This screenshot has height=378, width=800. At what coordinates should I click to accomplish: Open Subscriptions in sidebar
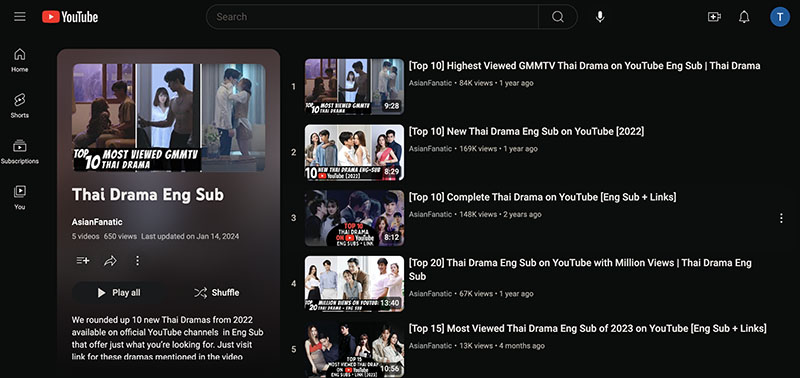click(20, 152)
